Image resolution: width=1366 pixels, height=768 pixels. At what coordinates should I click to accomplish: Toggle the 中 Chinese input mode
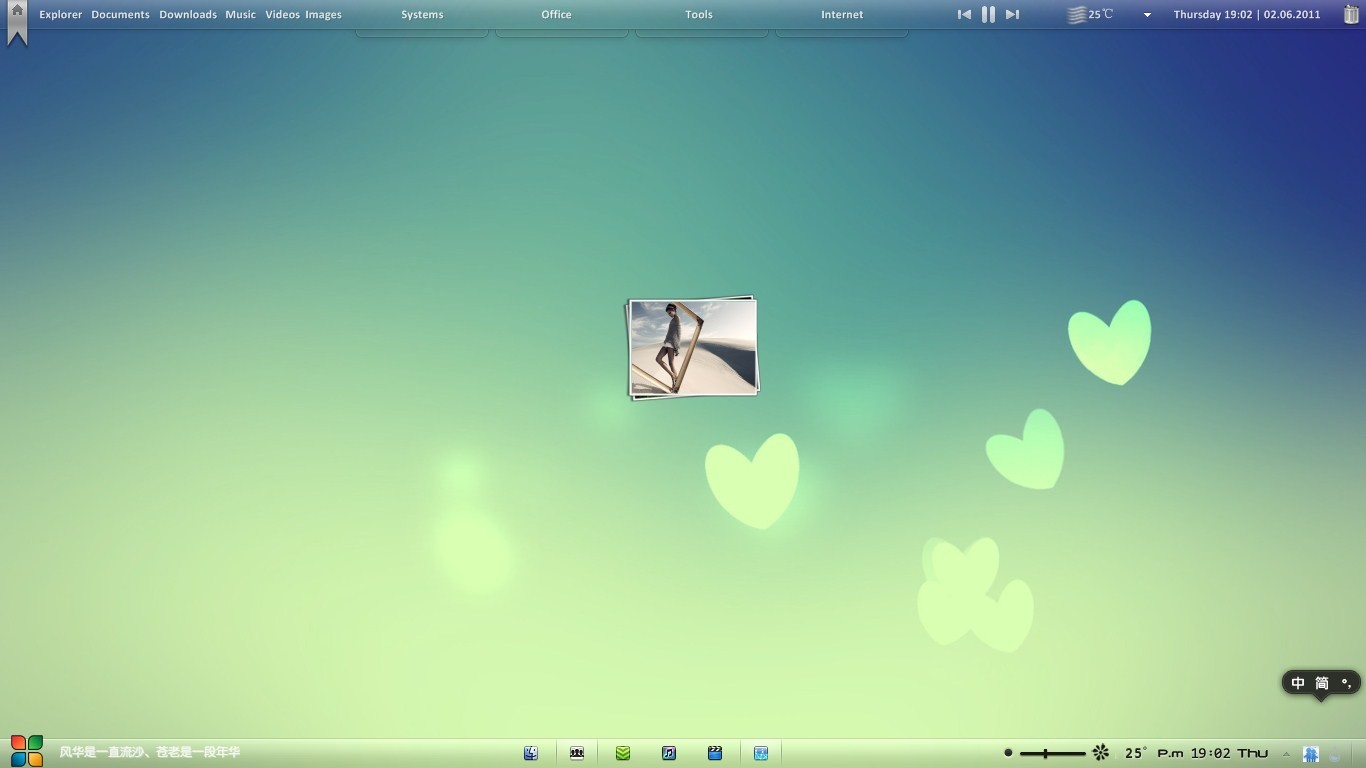pos(1298,683)
